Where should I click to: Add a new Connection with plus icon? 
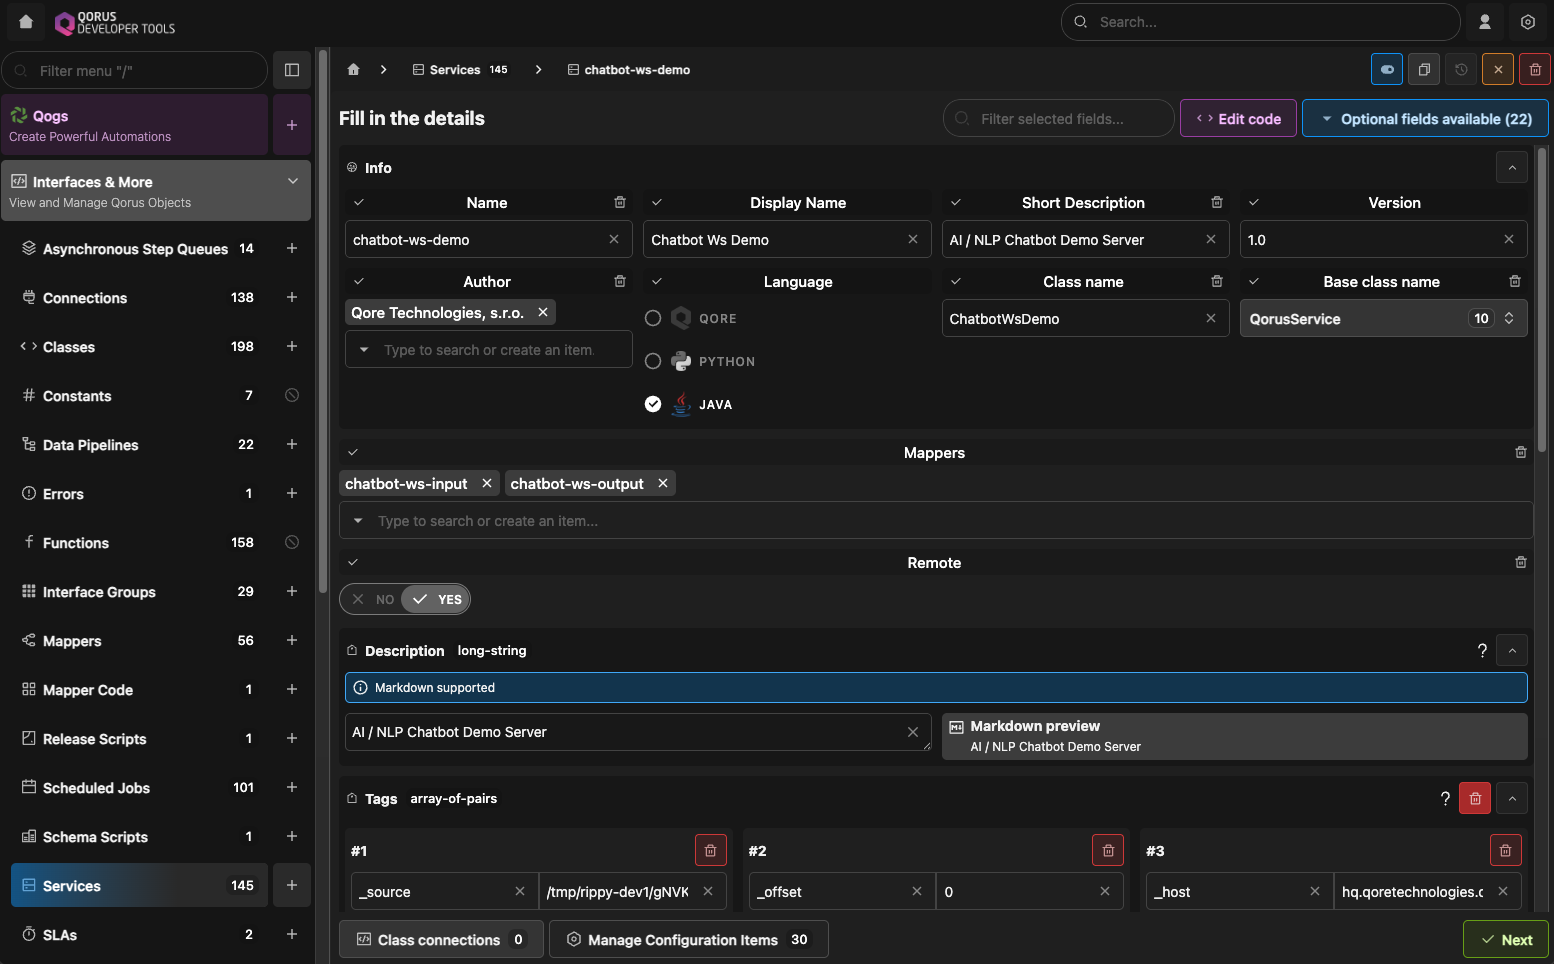coord(292,298)
